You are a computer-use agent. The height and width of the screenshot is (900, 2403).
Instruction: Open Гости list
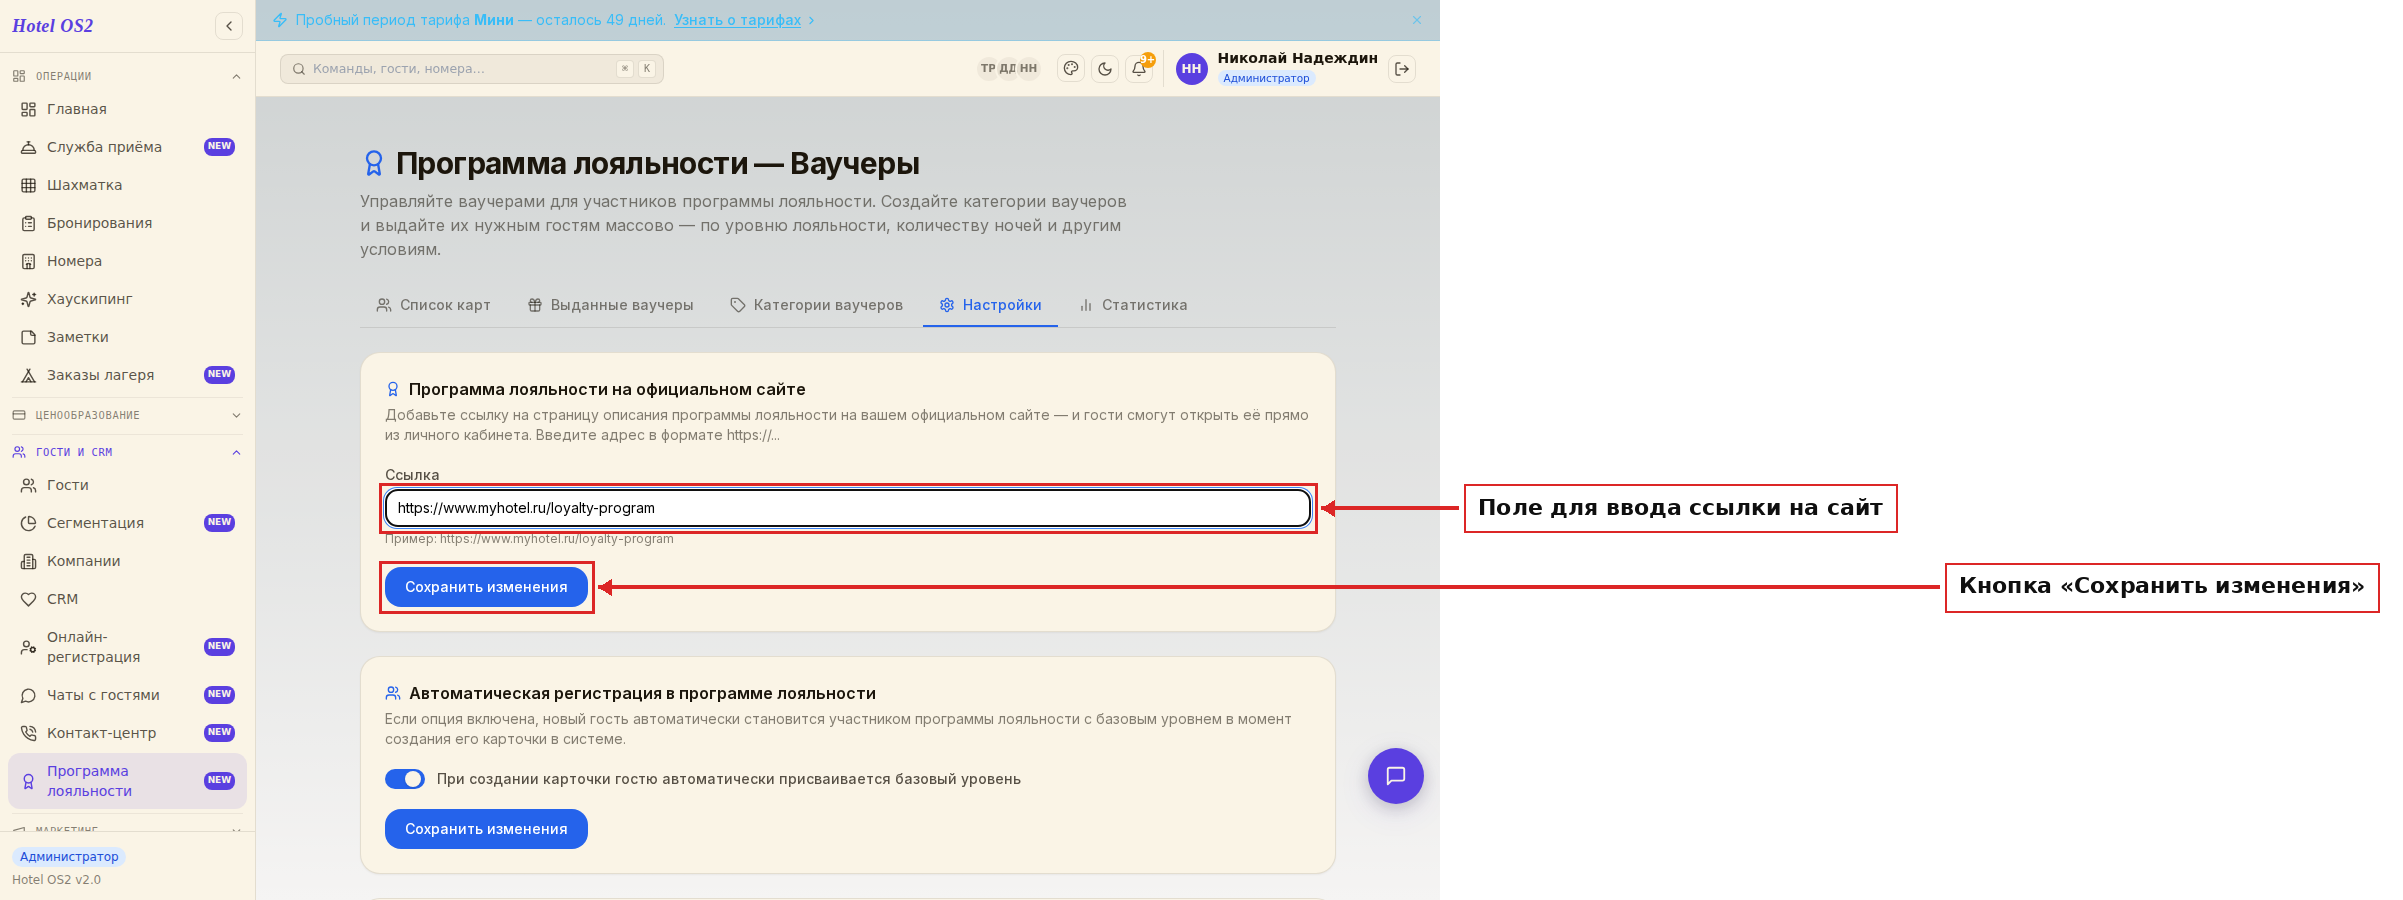tap(127, 485)
